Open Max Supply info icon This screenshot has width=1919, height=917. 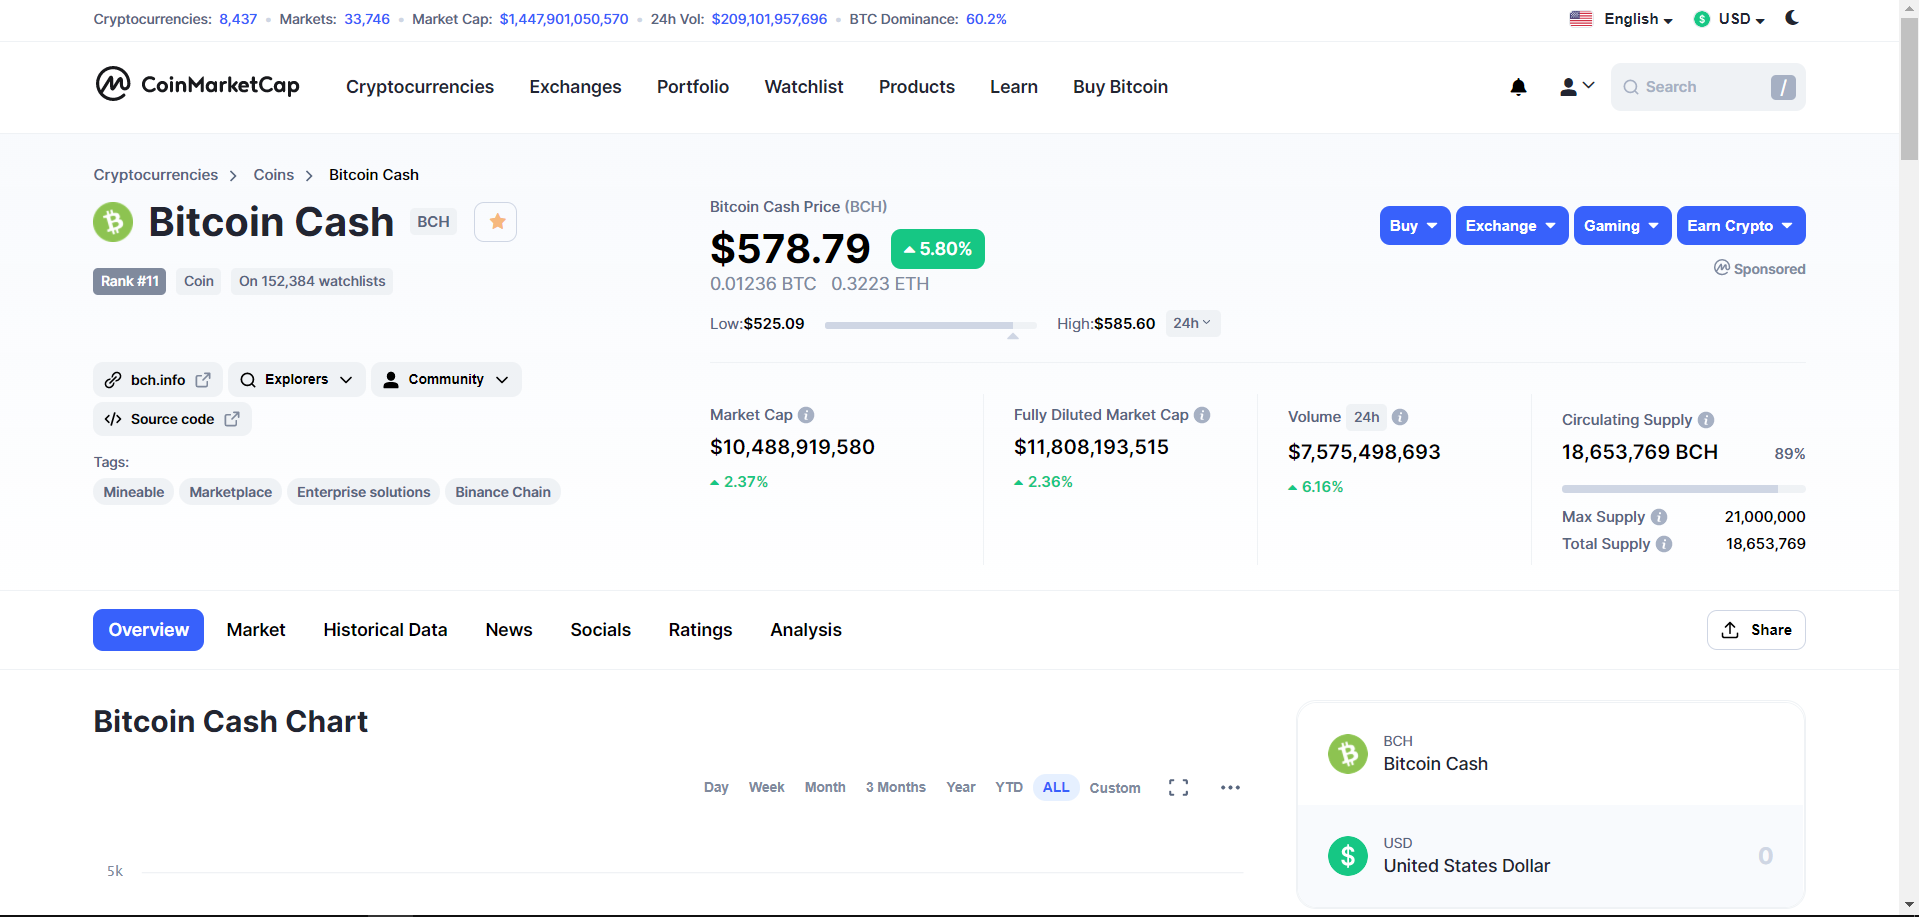pyautogui.click(x=1659, y=517)
